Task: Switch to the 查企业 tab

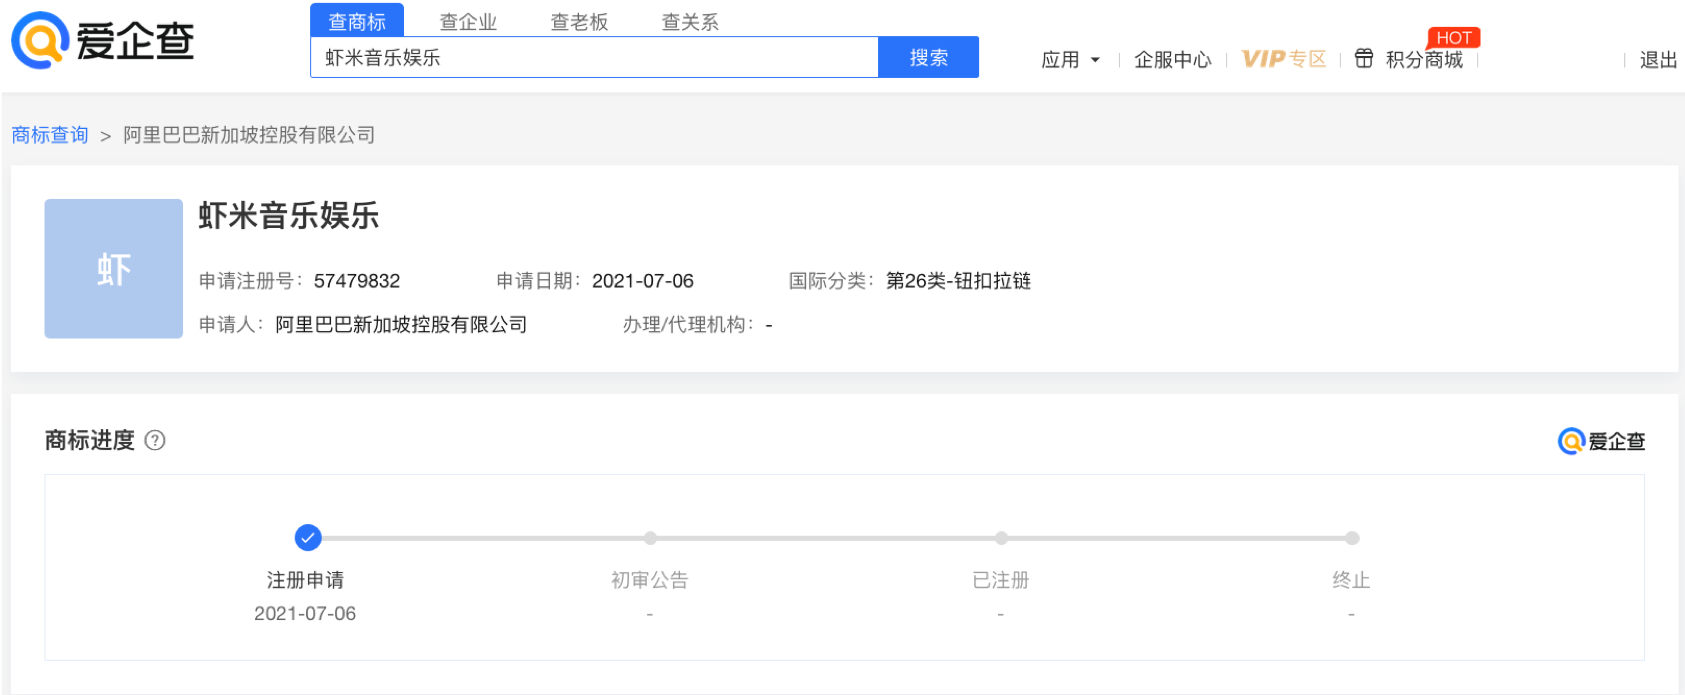Action: click(468, 22)
